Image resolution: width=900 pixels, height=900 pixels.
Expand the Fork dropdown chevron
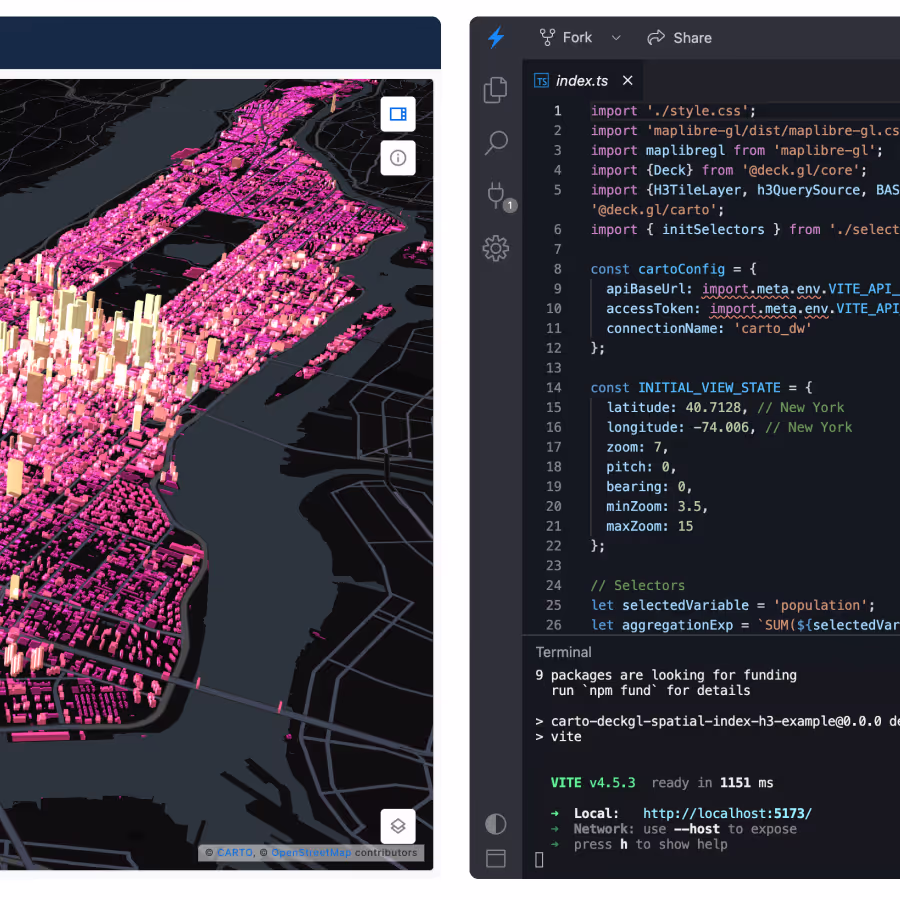614,37
